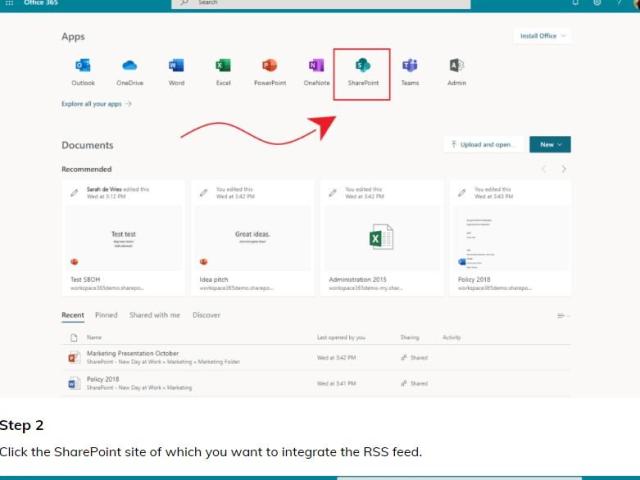Click Shared status for Marketing Presentation October

[x=414, y=358]
